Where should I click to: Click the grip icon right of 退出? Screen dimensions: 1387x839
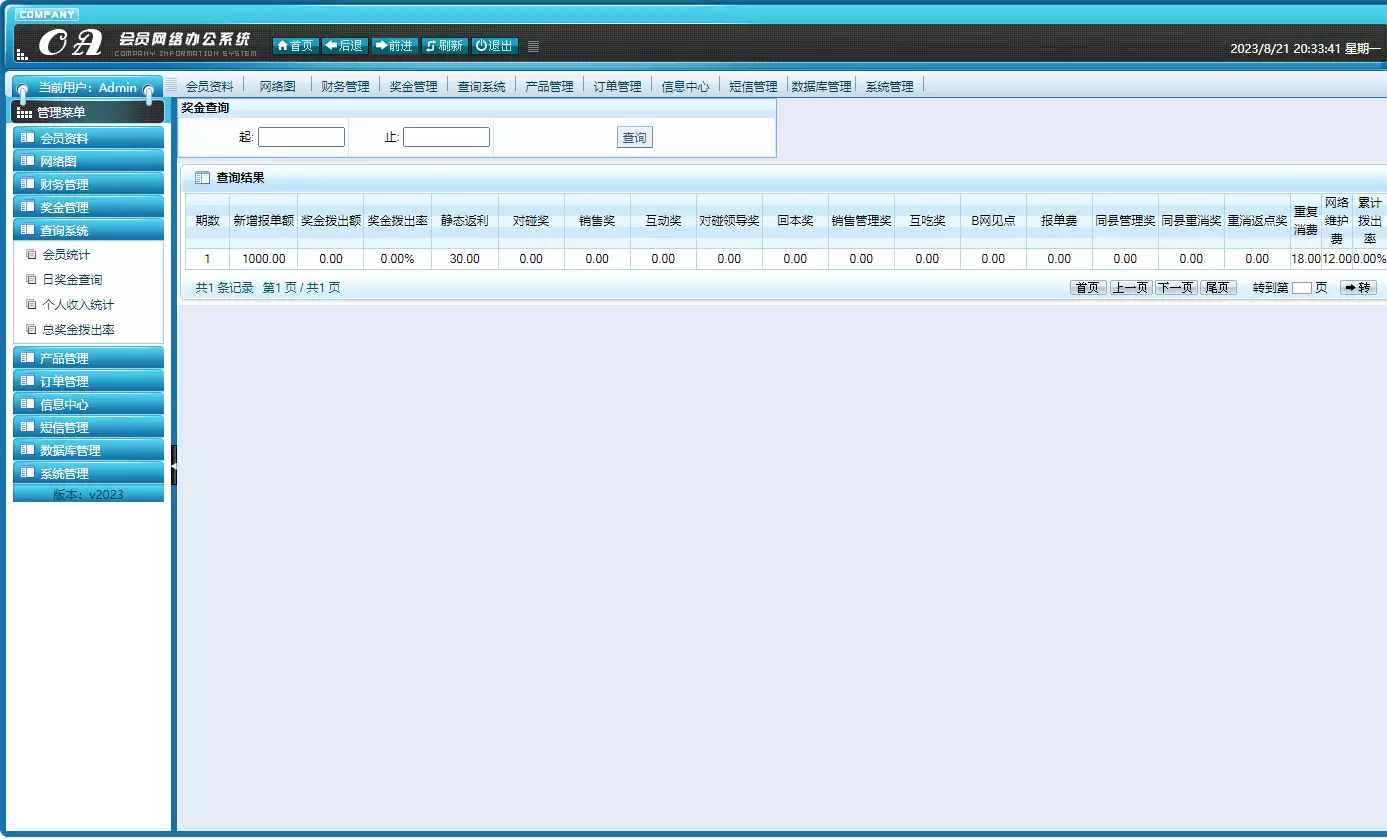pos(534,46)
